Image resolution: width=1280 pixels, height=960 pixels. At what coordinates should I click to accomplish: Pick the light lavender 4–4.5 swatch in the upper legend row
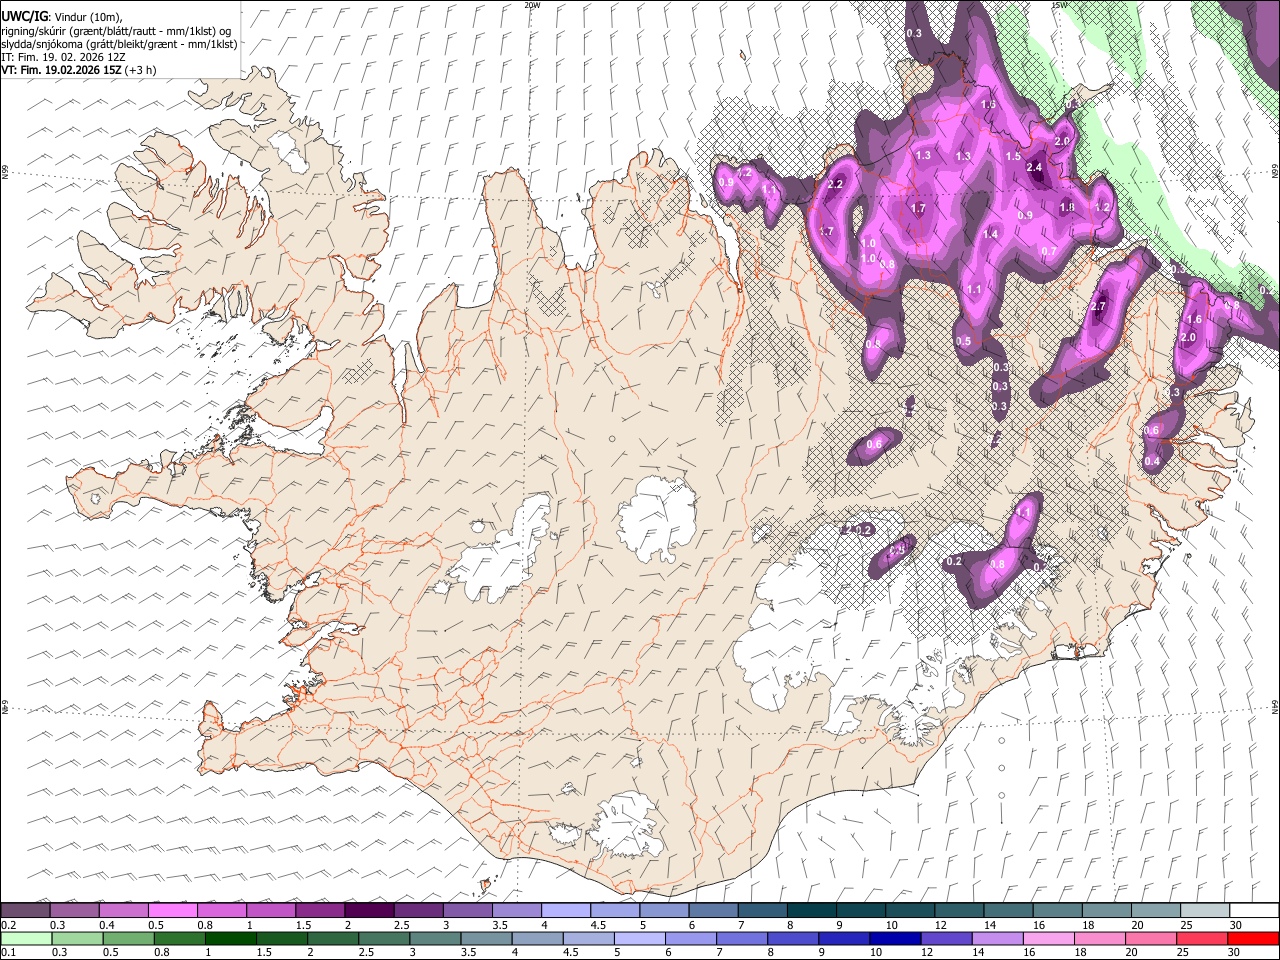(565, 910)
